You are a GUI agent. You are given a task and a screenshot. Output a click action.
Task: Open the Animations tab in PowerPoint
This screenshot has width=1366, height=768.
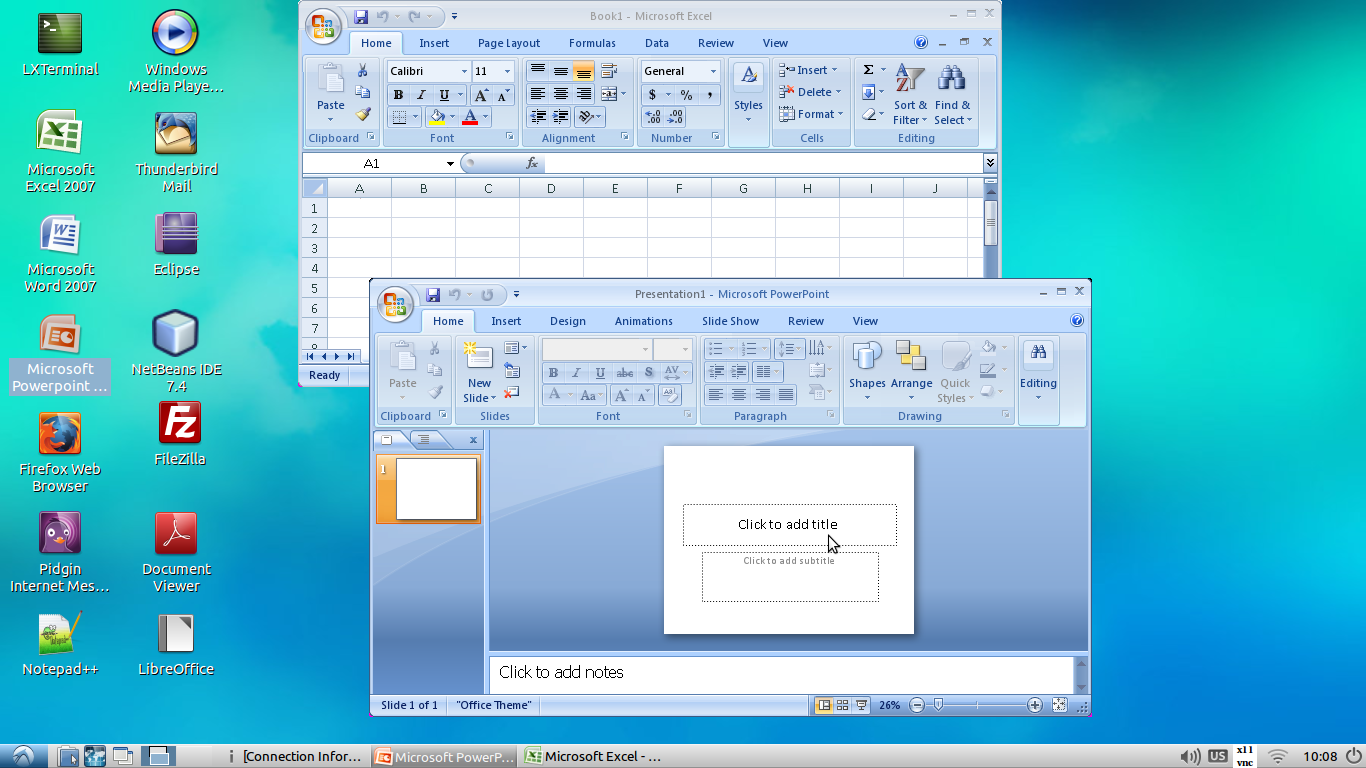coord(644,321)
